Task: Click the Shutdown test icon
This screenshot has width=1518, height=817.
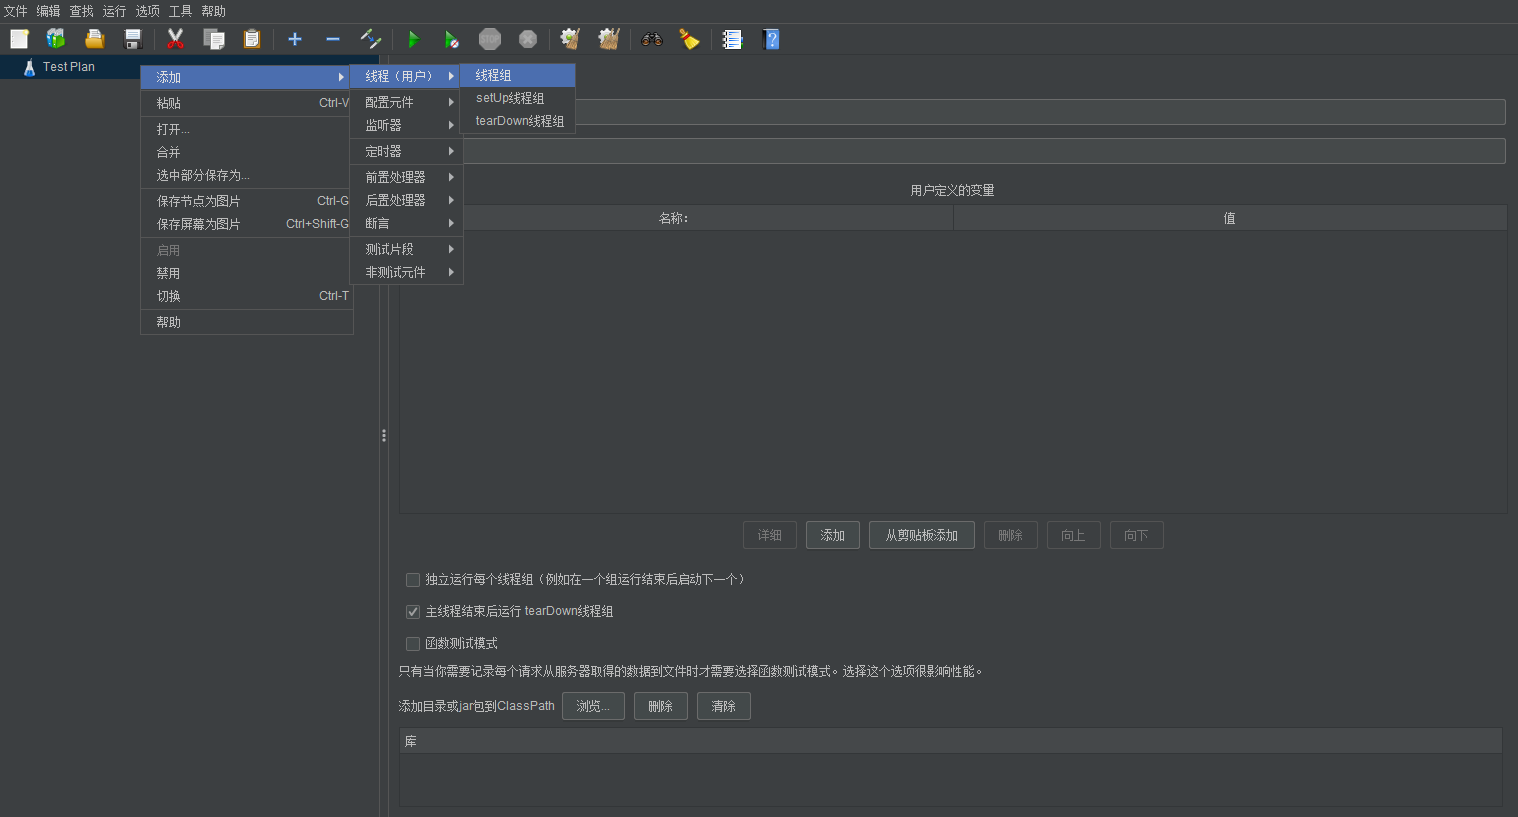Action: (x=528, y=39)
